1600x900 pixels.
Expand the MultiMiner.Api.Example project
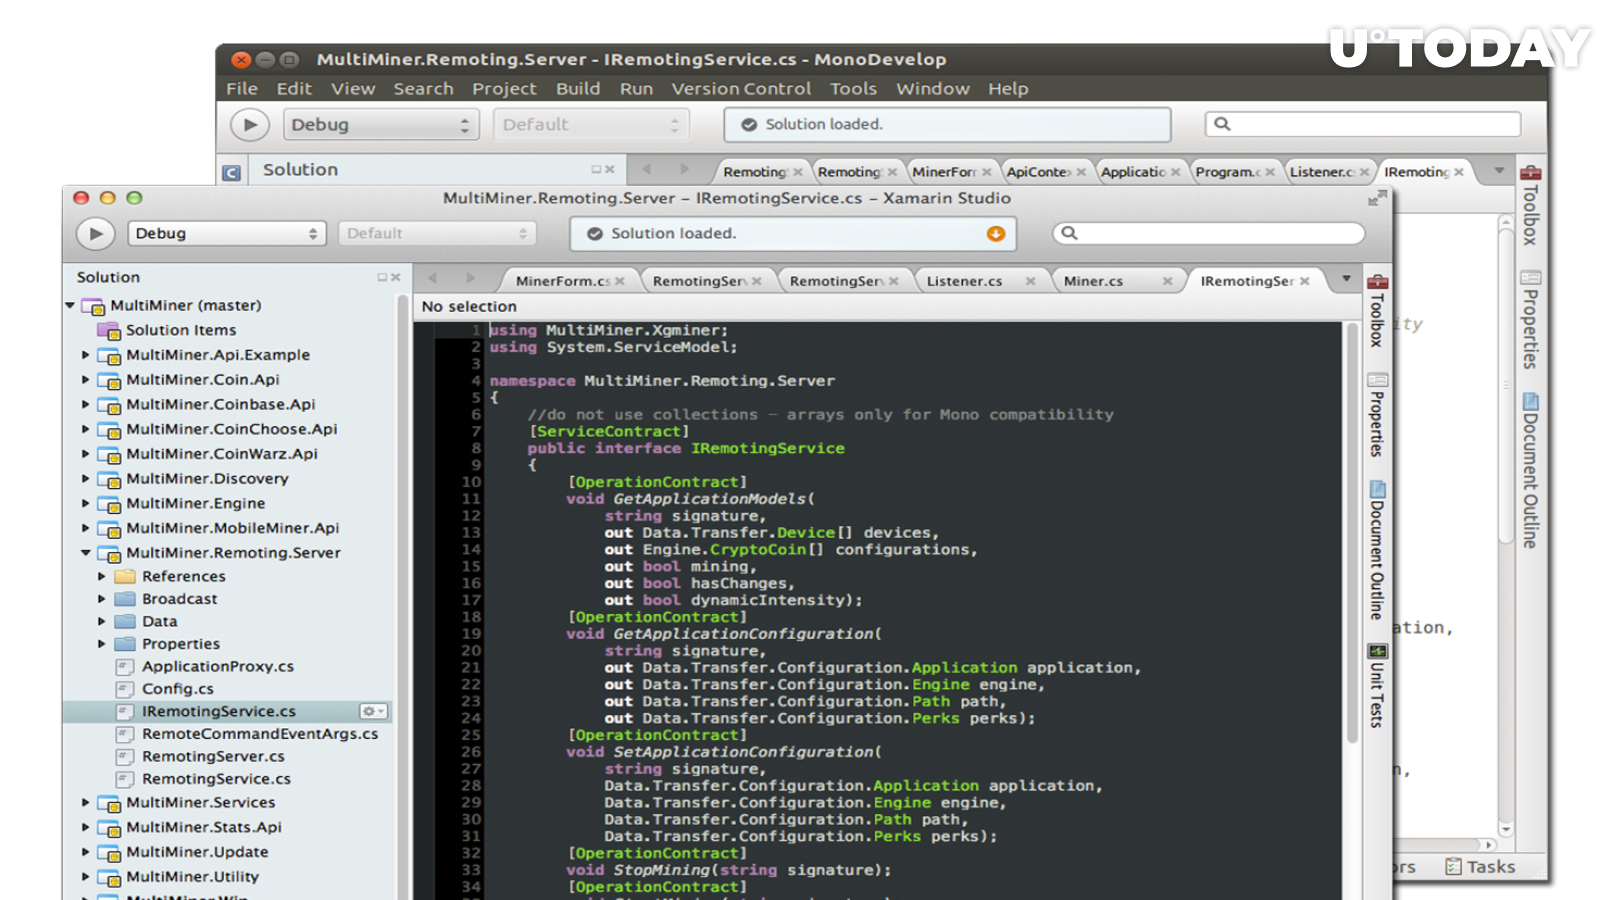click(x=85, y=355)
